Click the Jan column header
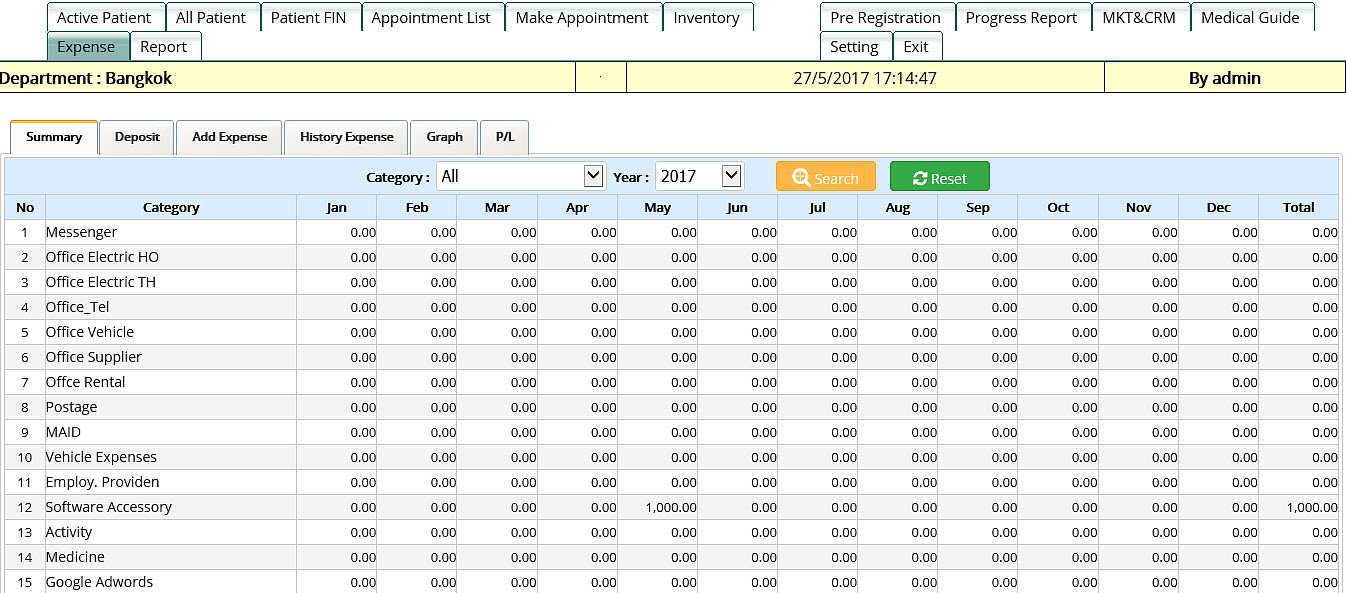 337,207
